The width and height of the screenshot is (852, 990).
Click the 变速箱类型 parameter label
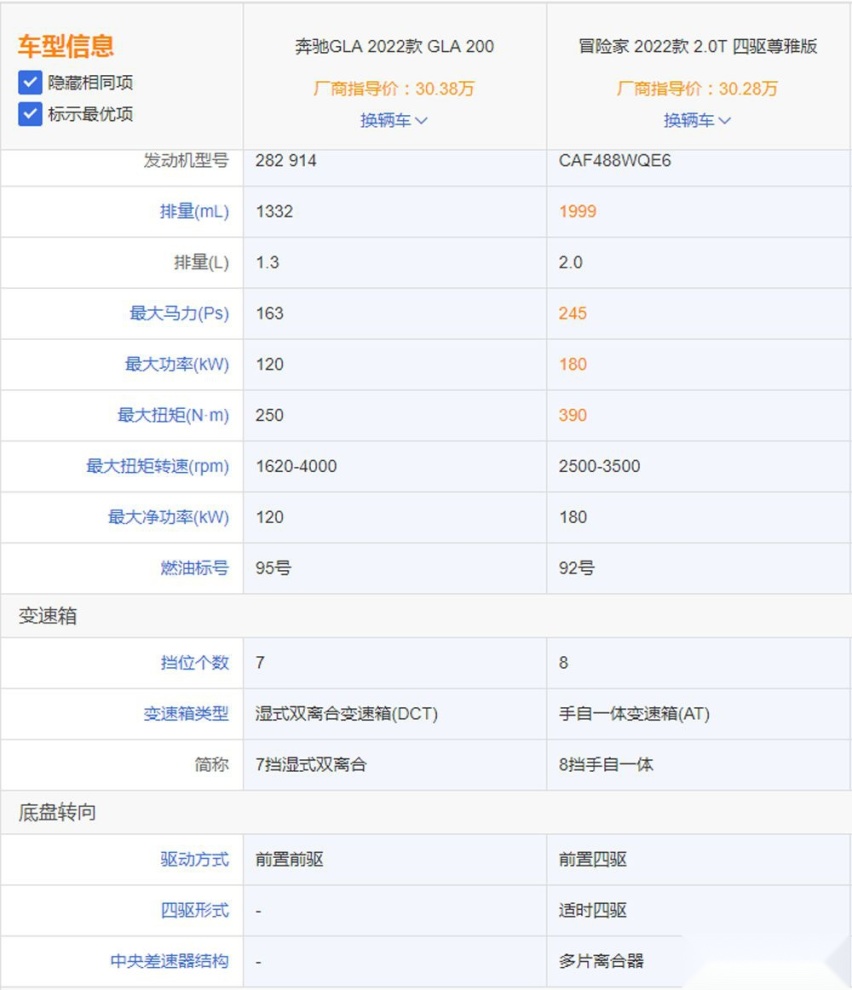(186, 713)
